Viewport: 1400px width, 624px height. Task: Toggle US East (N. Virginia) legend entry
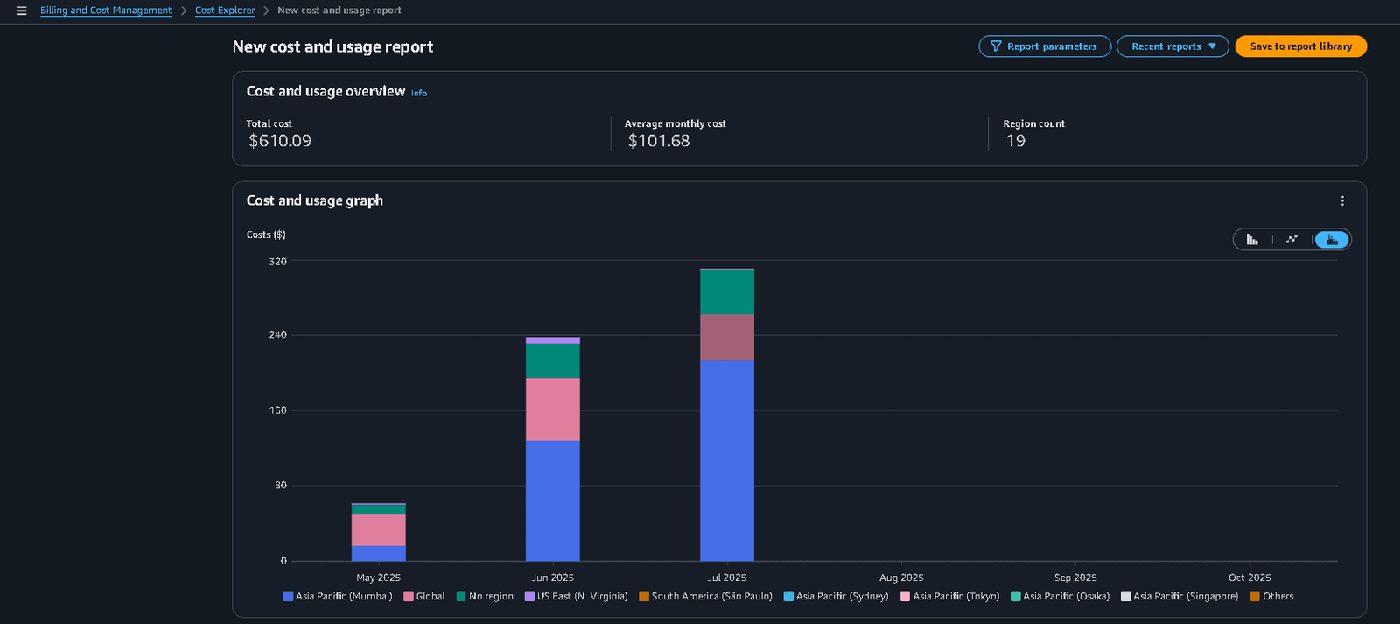pos(576,596)
